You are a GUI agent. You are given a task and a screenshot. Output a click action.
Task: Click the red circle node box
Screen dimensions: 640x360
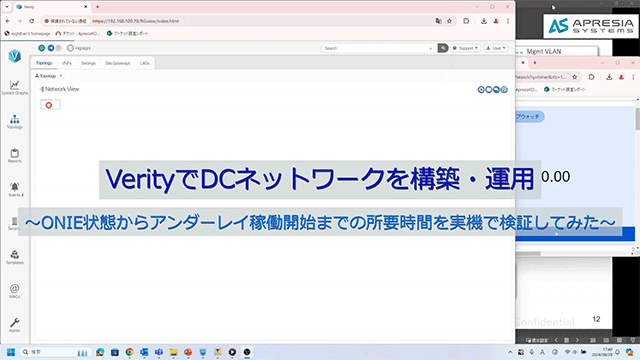[x=50, y=105]
